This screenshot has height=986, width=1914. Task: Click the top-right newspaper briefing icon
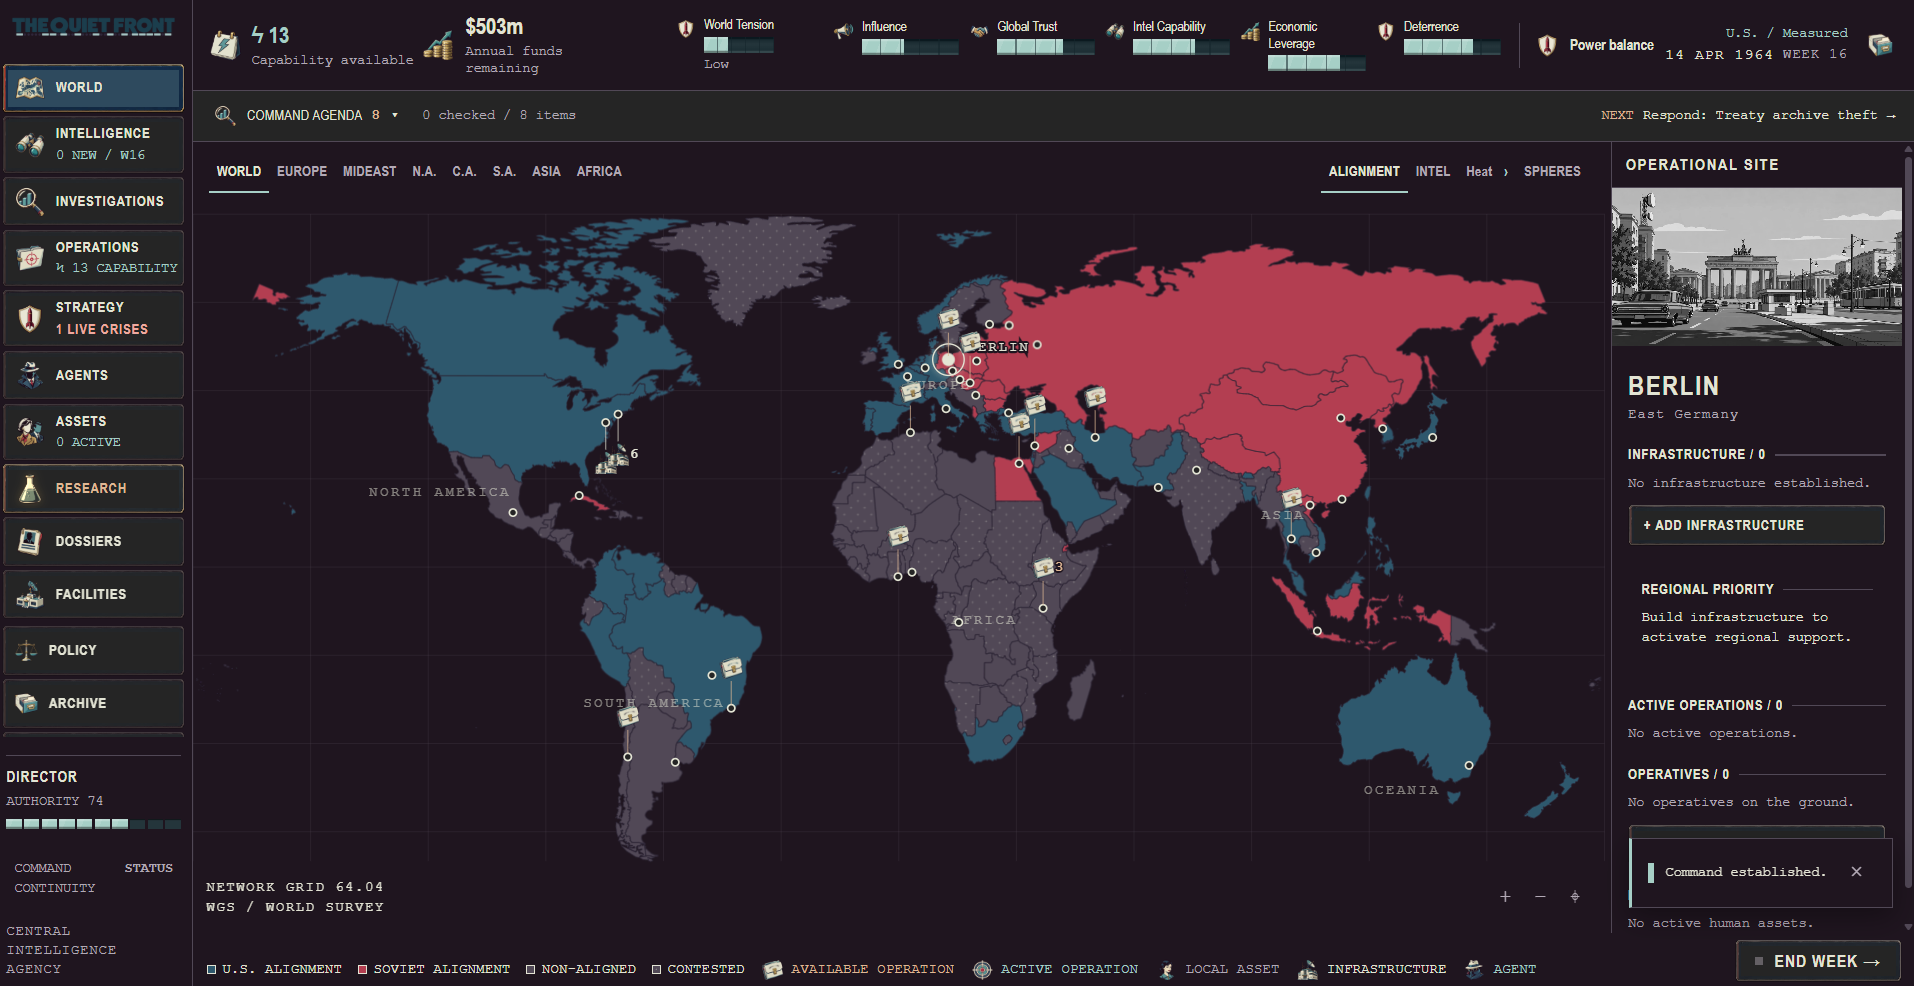point(1881,45)
